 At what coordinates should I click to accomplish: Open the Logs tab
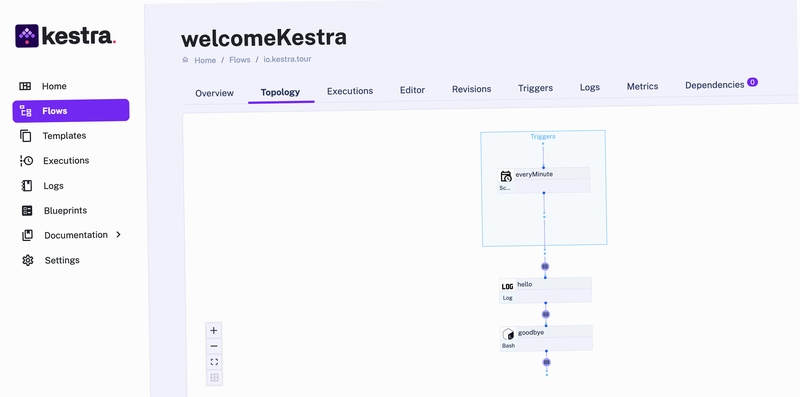click(x=590, y=87)
